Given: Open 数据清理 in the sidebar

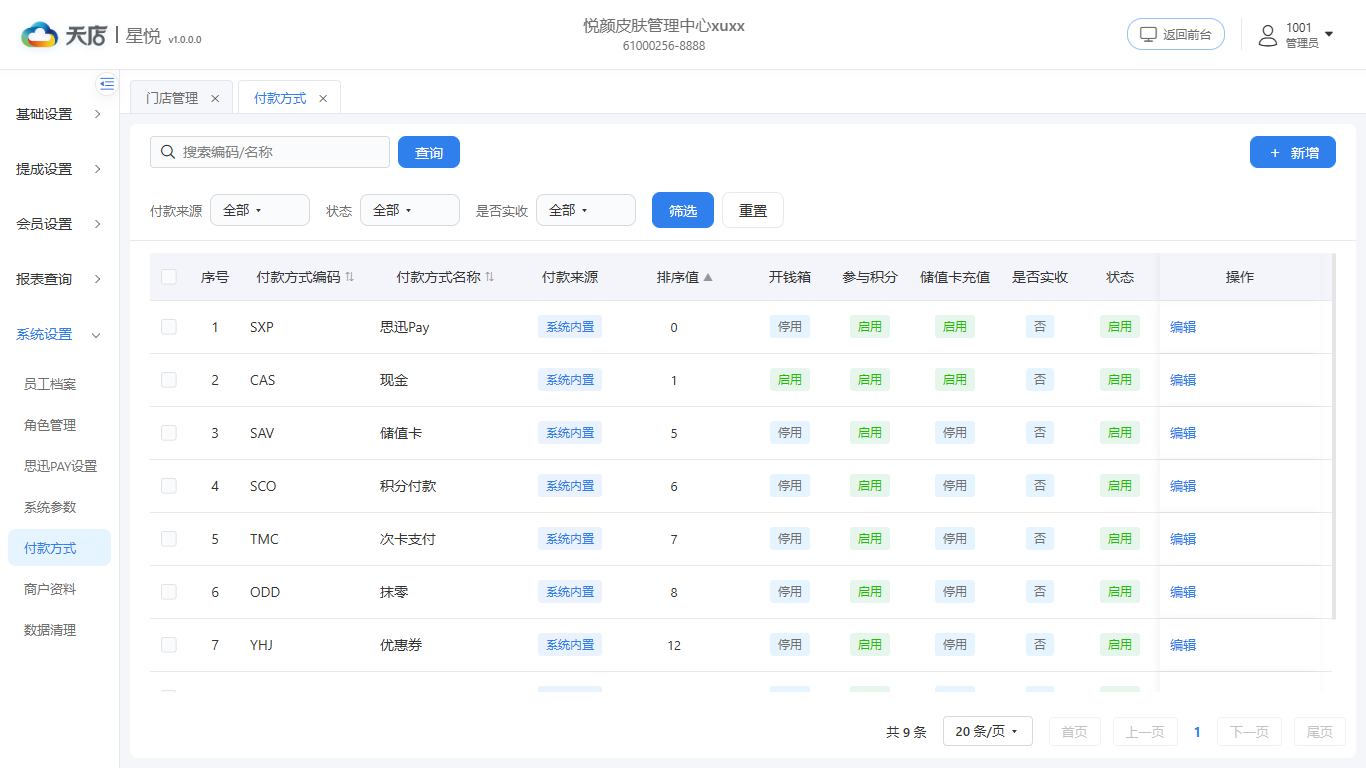Looking at the screenshot, I should 50,630.
